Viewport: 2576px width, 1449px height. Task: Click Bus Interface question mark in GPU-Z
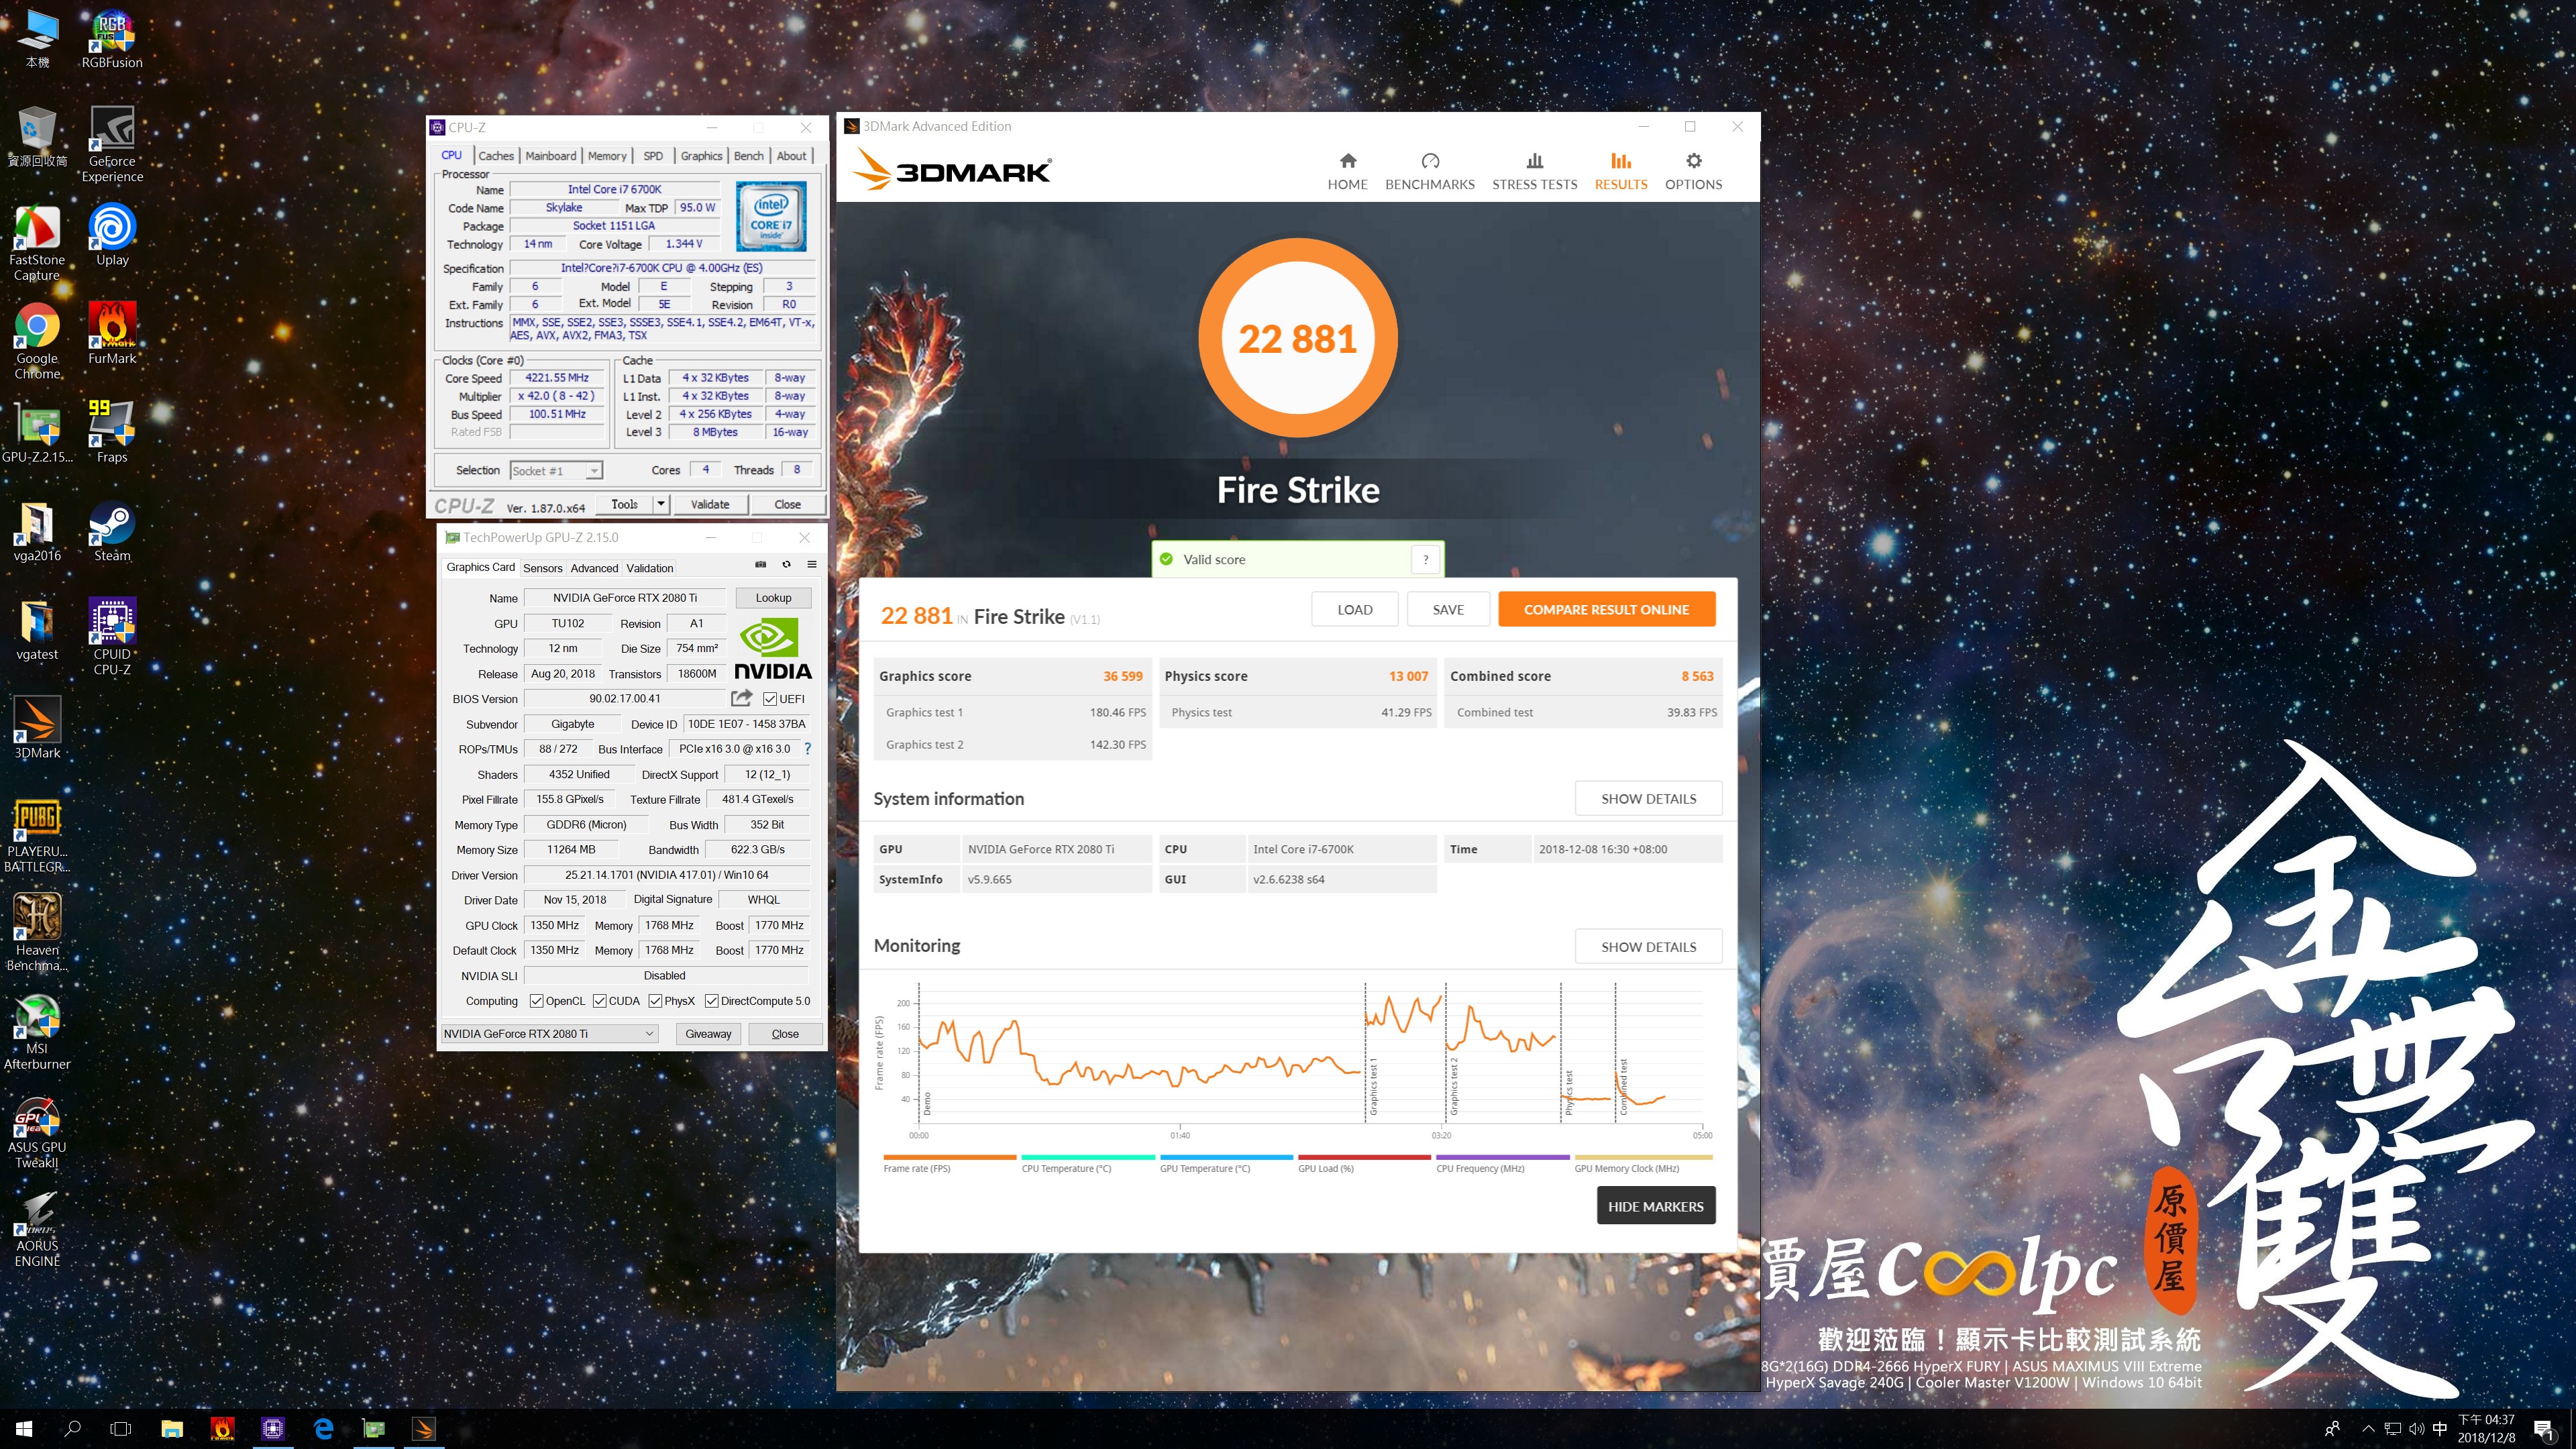pyautogui.click(x=807, y=749)
